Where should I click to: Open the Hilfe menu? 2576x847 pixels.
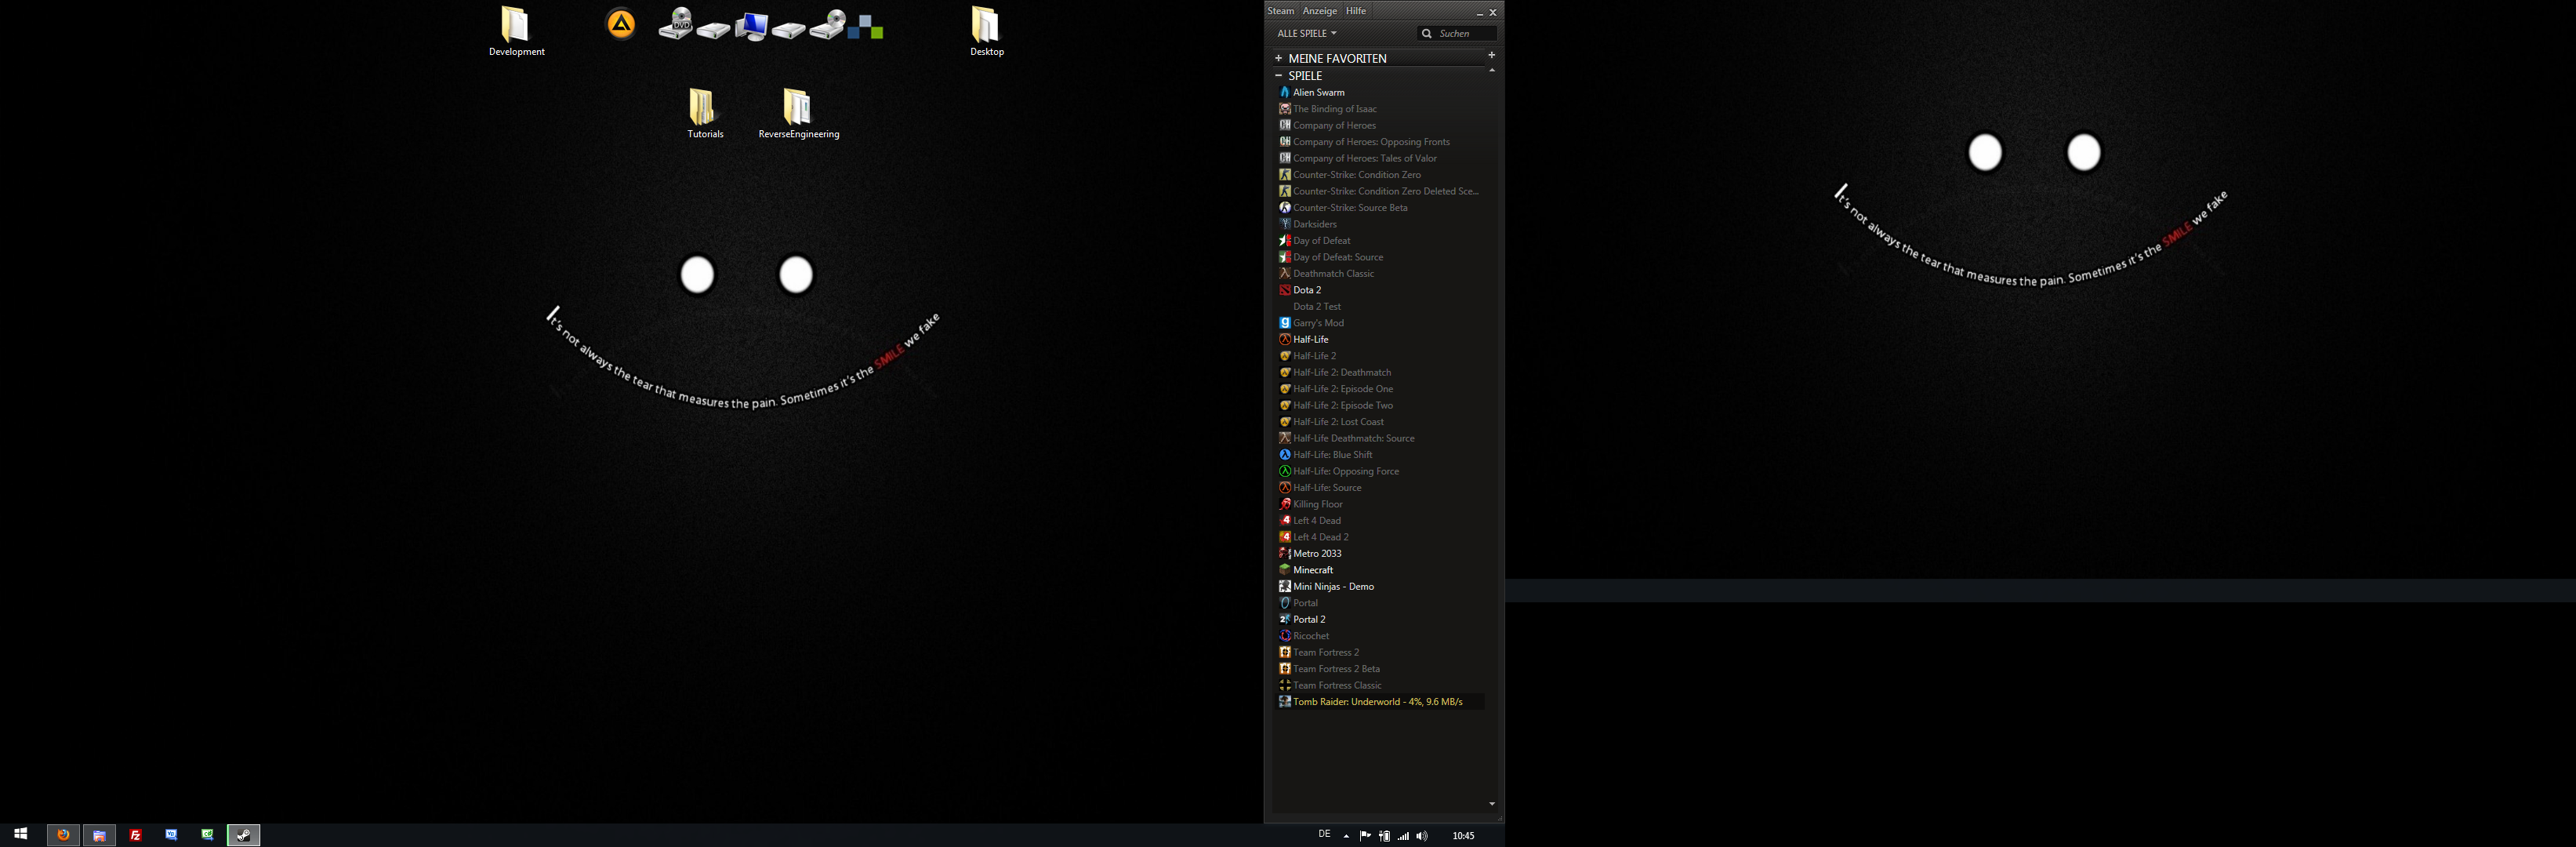1356,11
